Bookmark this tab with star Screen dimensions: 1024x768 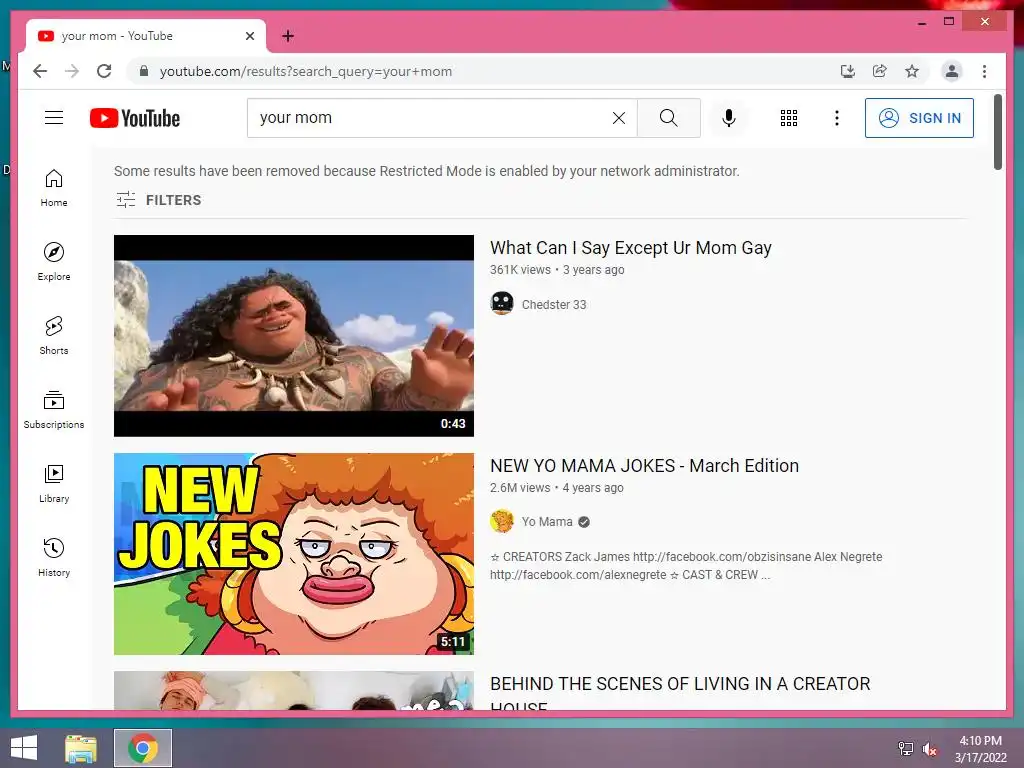(912, 71)
